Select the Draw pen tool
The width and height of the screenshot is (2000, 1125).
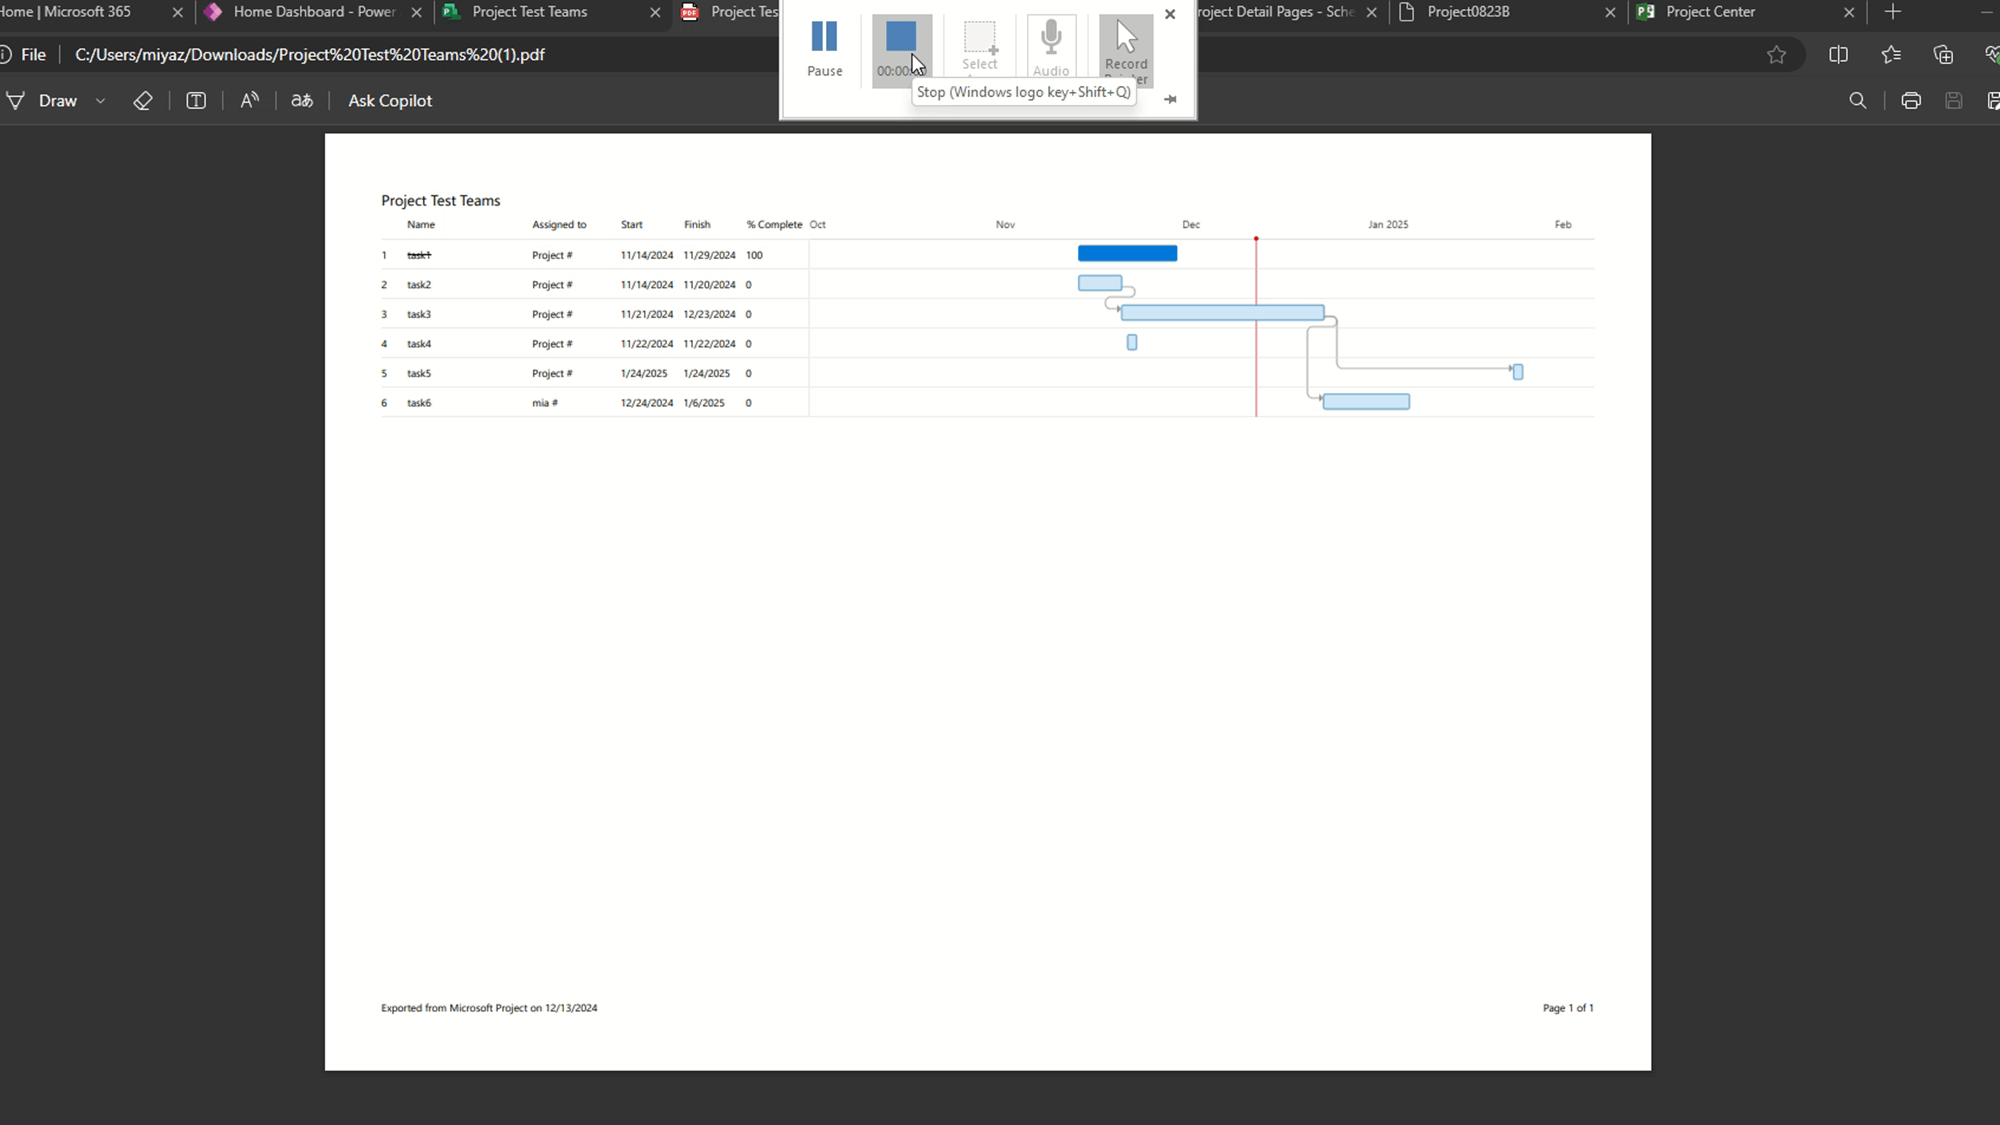[x=44, y=101]
